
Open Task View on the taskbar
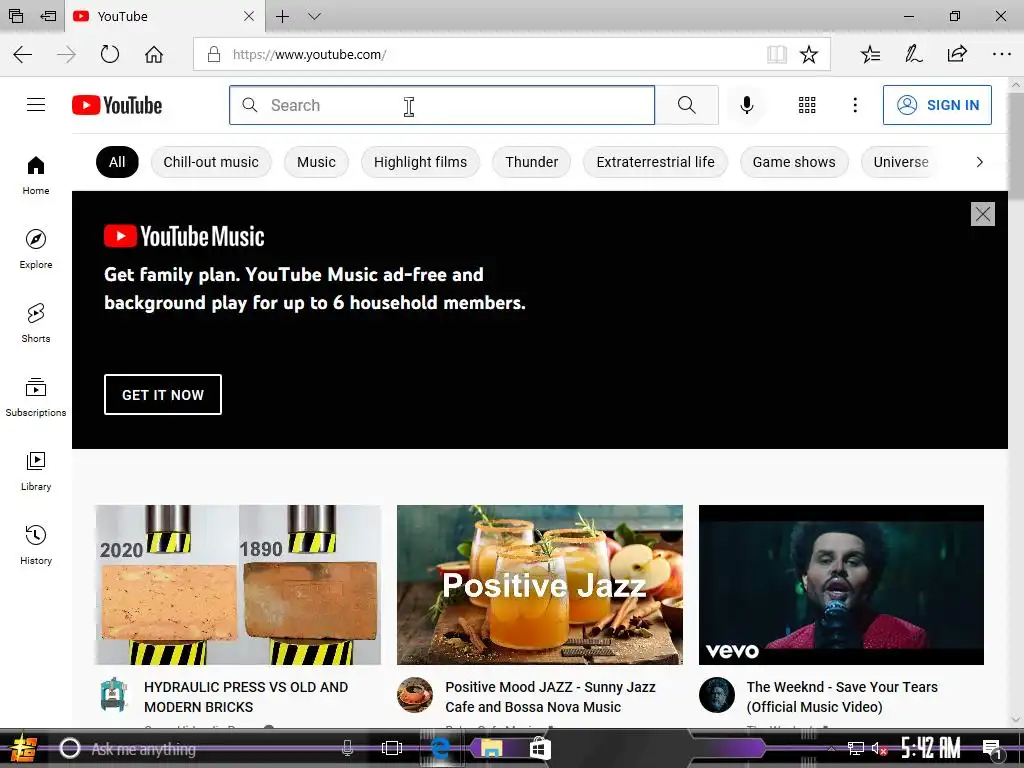(x=392, y=748)
